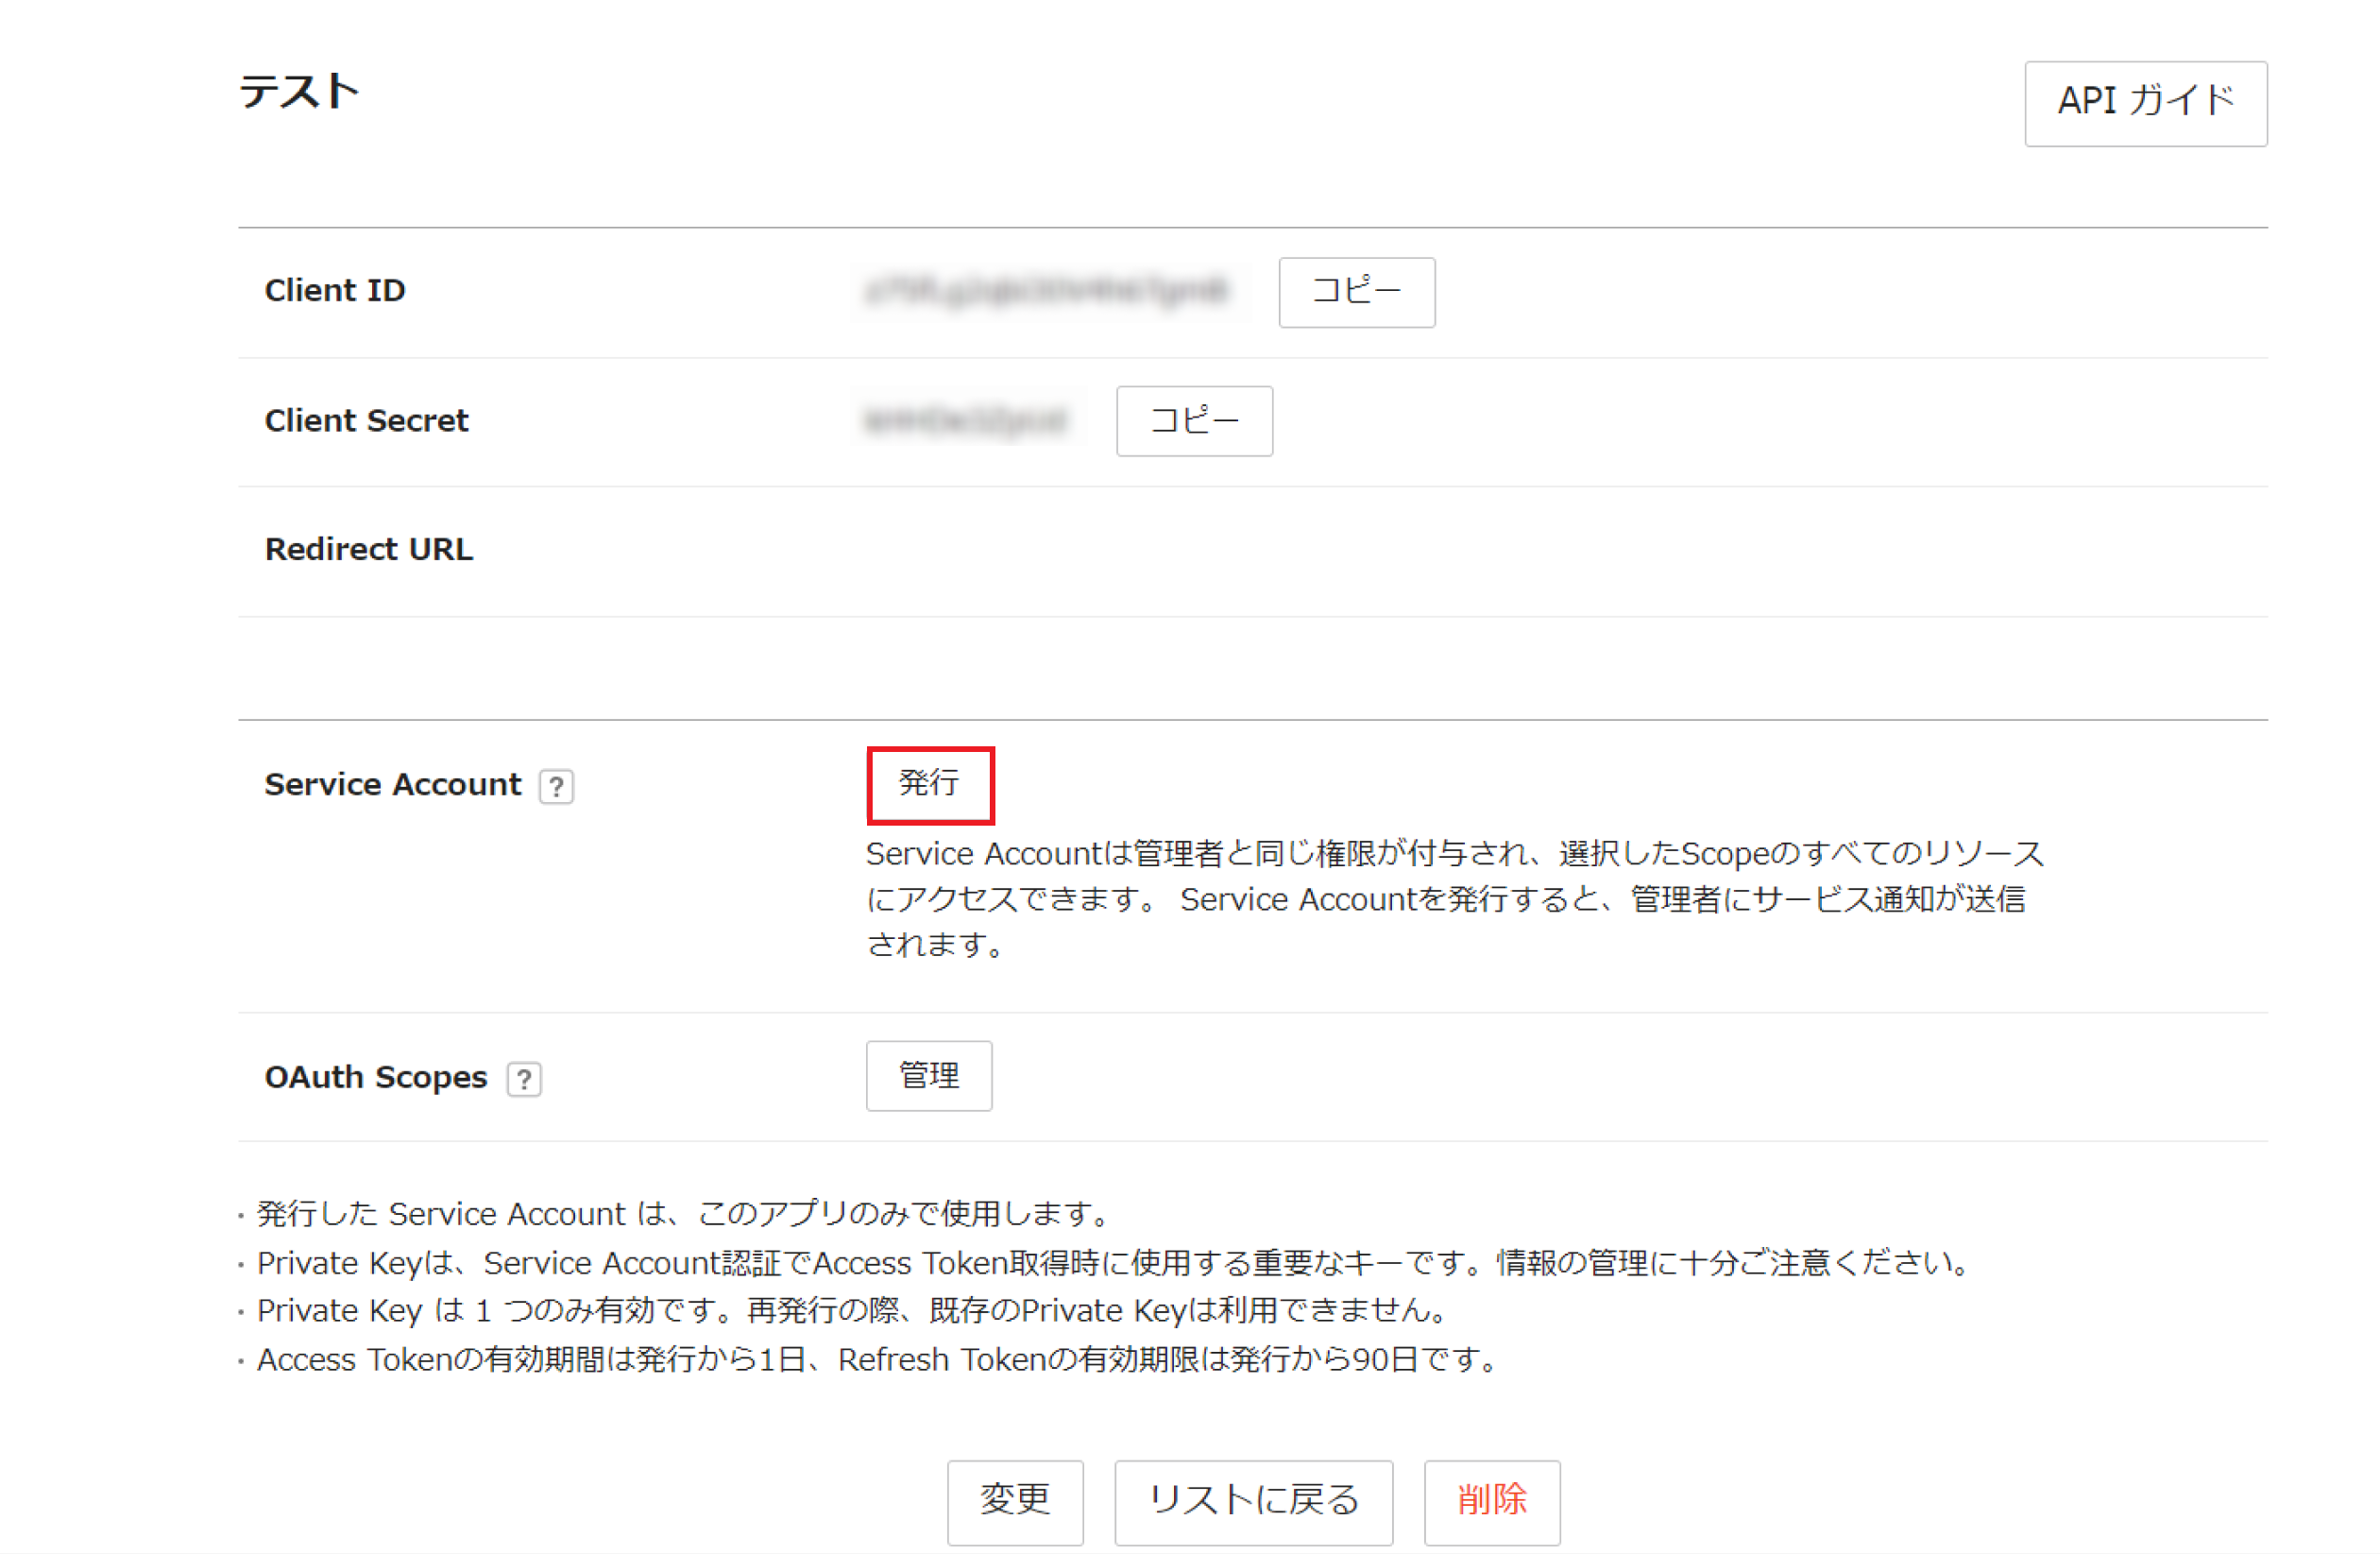This screenshot has width=2380, height=1554.
Task: Click the Access Token validity note
Action: [x=878, y=1359]
